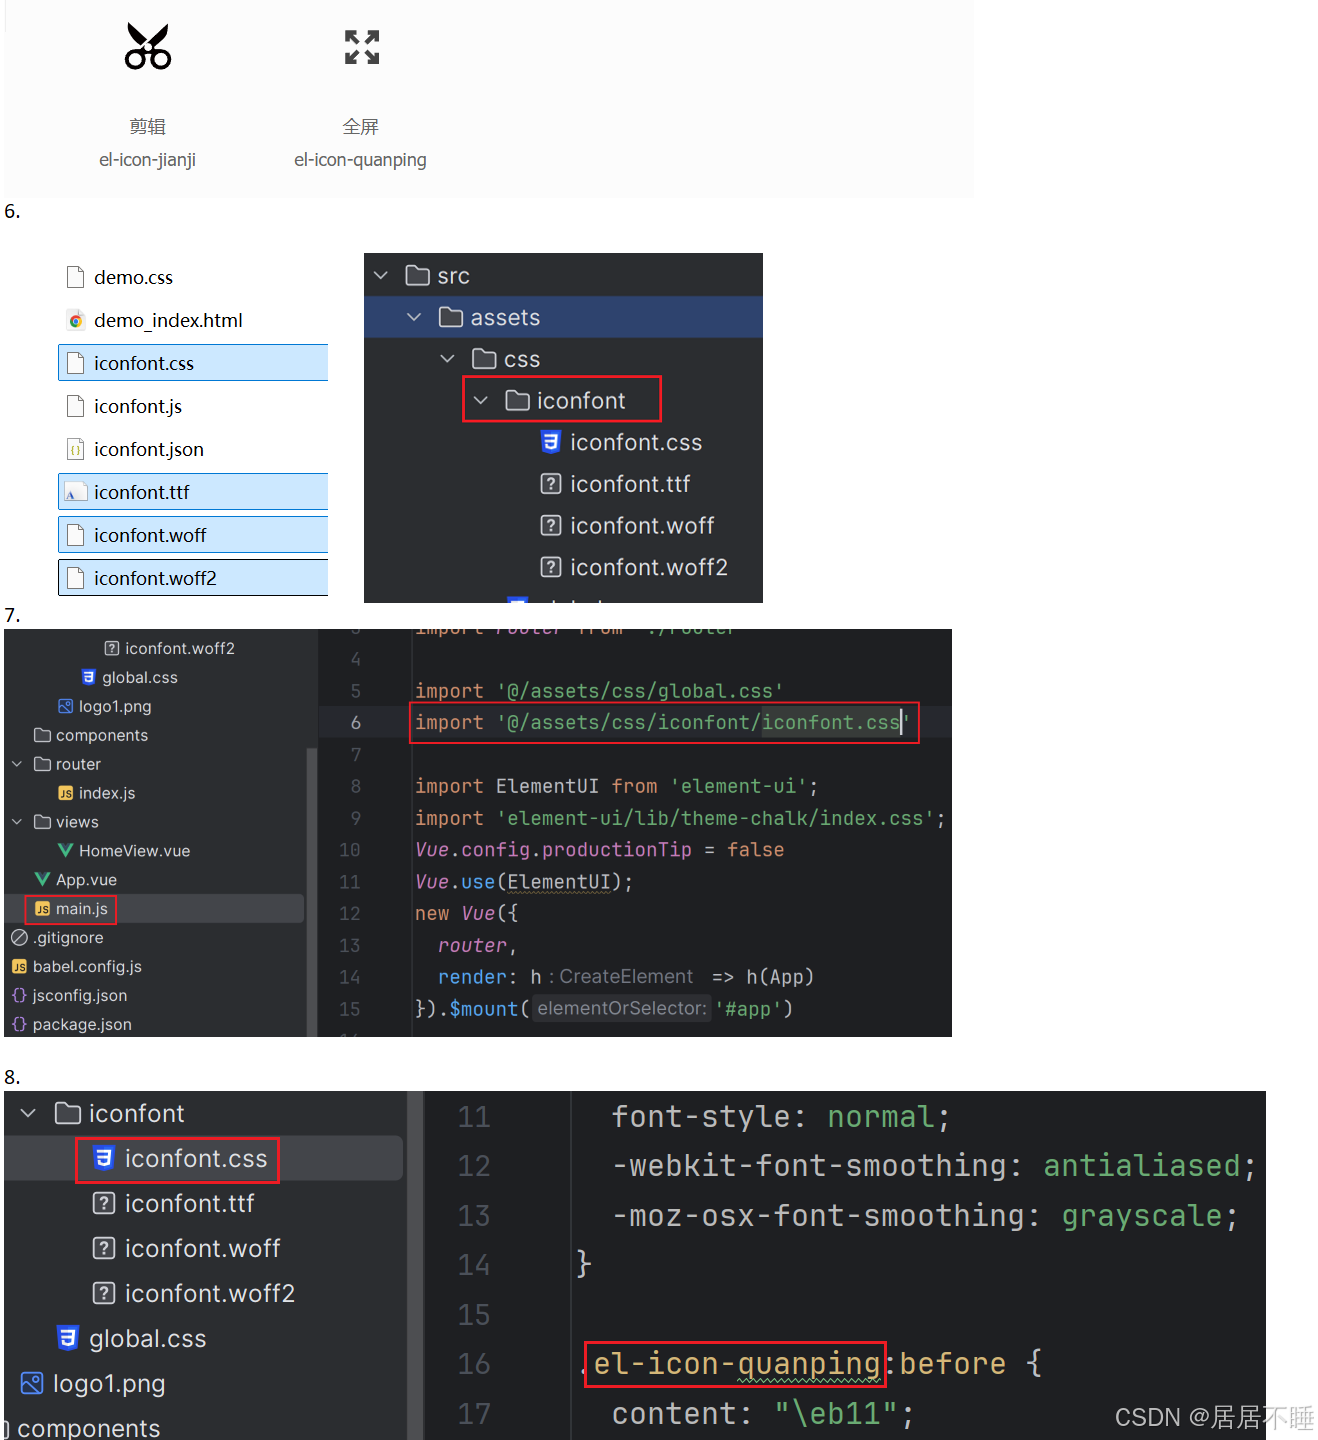This screenshot has height=1440, width=1318.
Task: Collapse the assets folder chevron
Action: [x=414, y=317]
